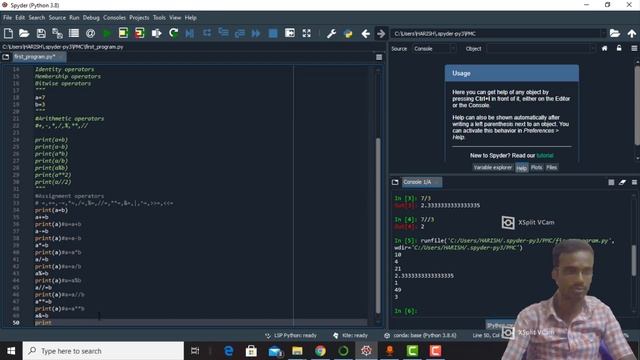The image size is (640, 360).
Task: Start debugging with the debug file icon
Action: (190, 33)
